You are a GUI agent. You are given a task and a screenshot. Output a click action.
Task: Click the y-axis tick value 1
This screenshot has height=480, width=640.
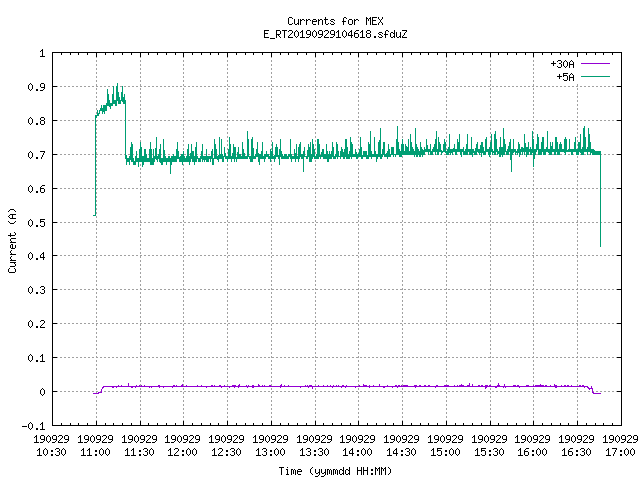42,53
